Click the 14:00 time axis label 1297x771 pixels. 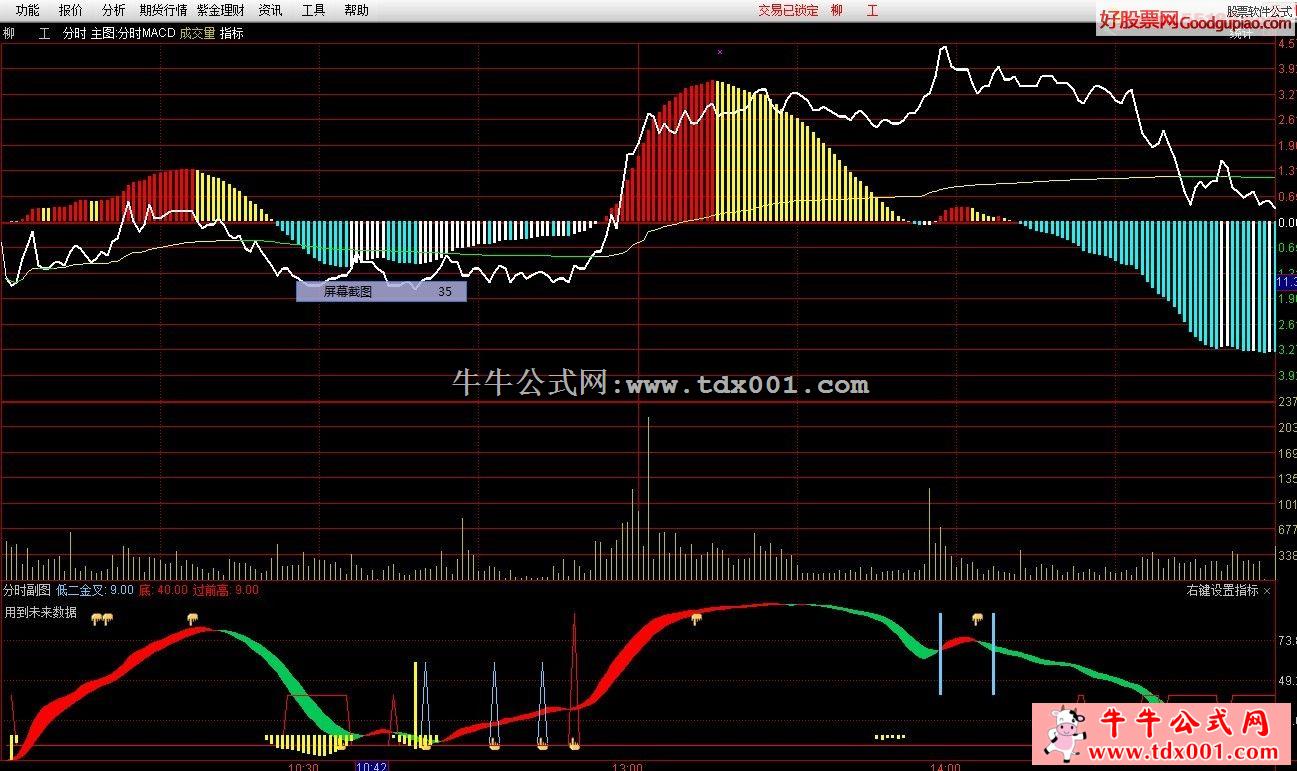(944, 766)
